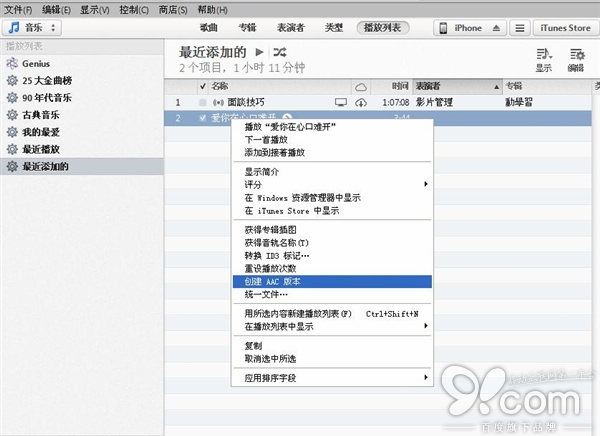Image resolution: width=600 pixels, height=436 pixels.
Task: Switch to the 播放列表 tab
Action: click(x=383, y=28)
